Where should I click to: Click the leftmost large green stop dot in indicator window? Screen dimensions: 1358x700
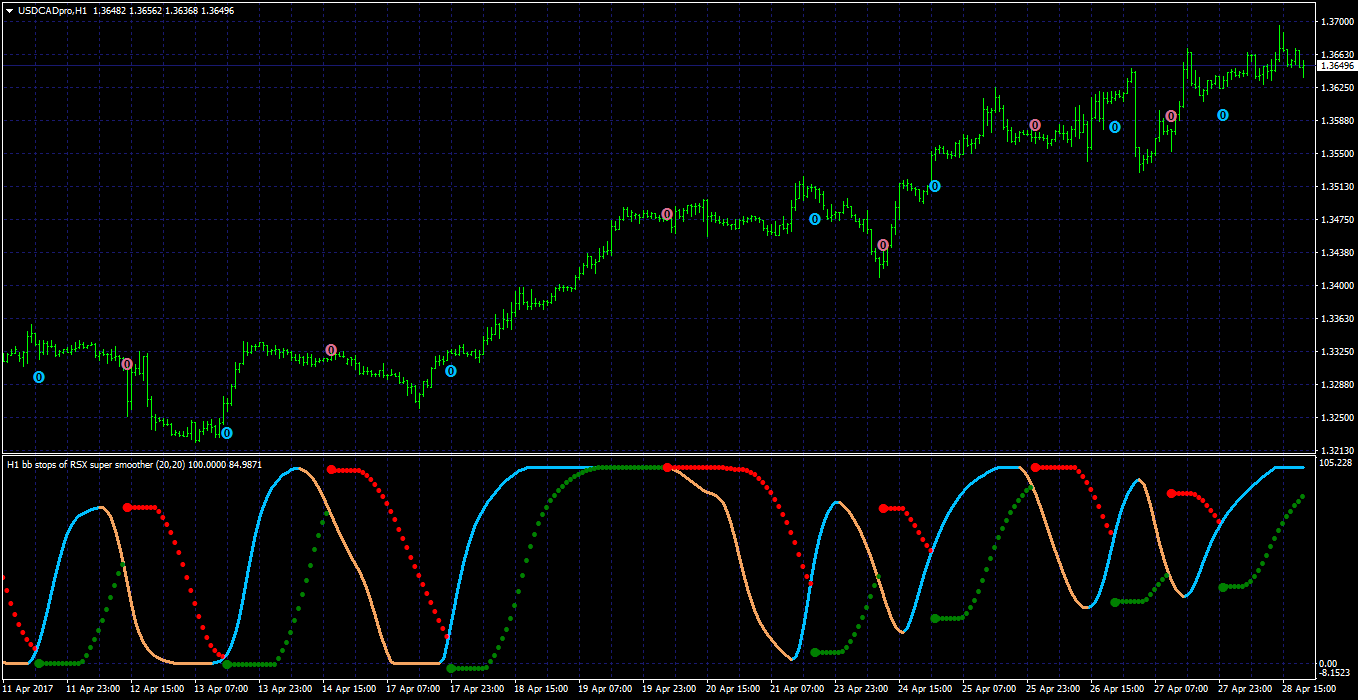click(39, 663)
